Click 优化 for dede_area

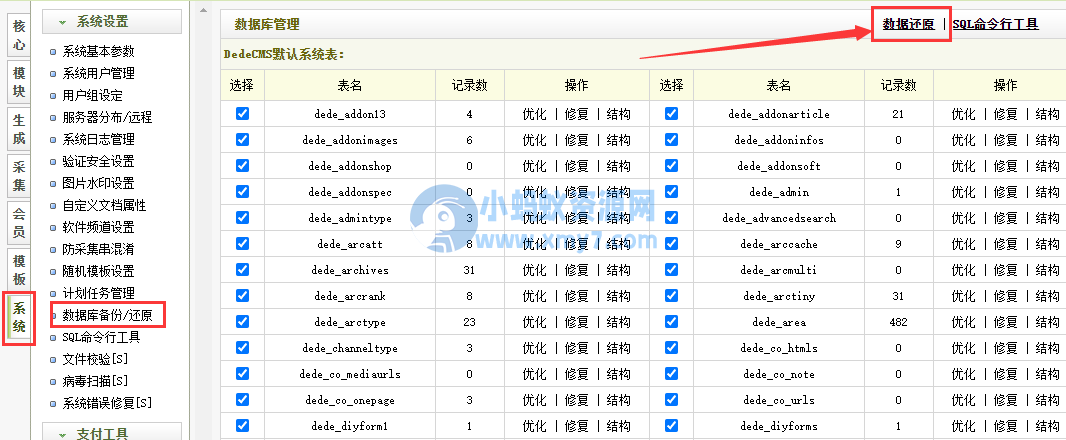(x=963, y=322)
